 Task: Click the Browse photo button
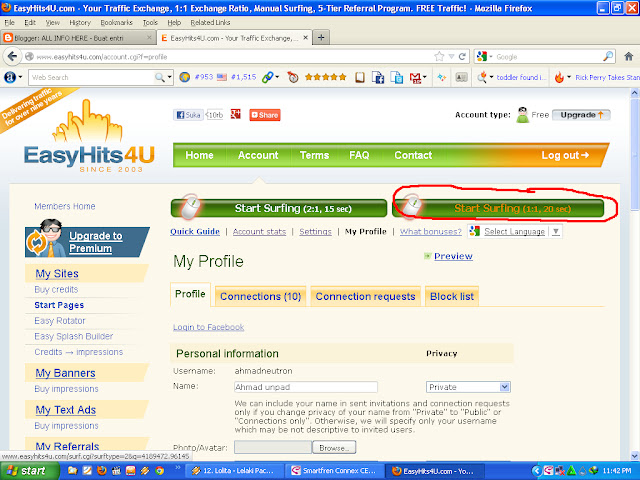[334, 448]
